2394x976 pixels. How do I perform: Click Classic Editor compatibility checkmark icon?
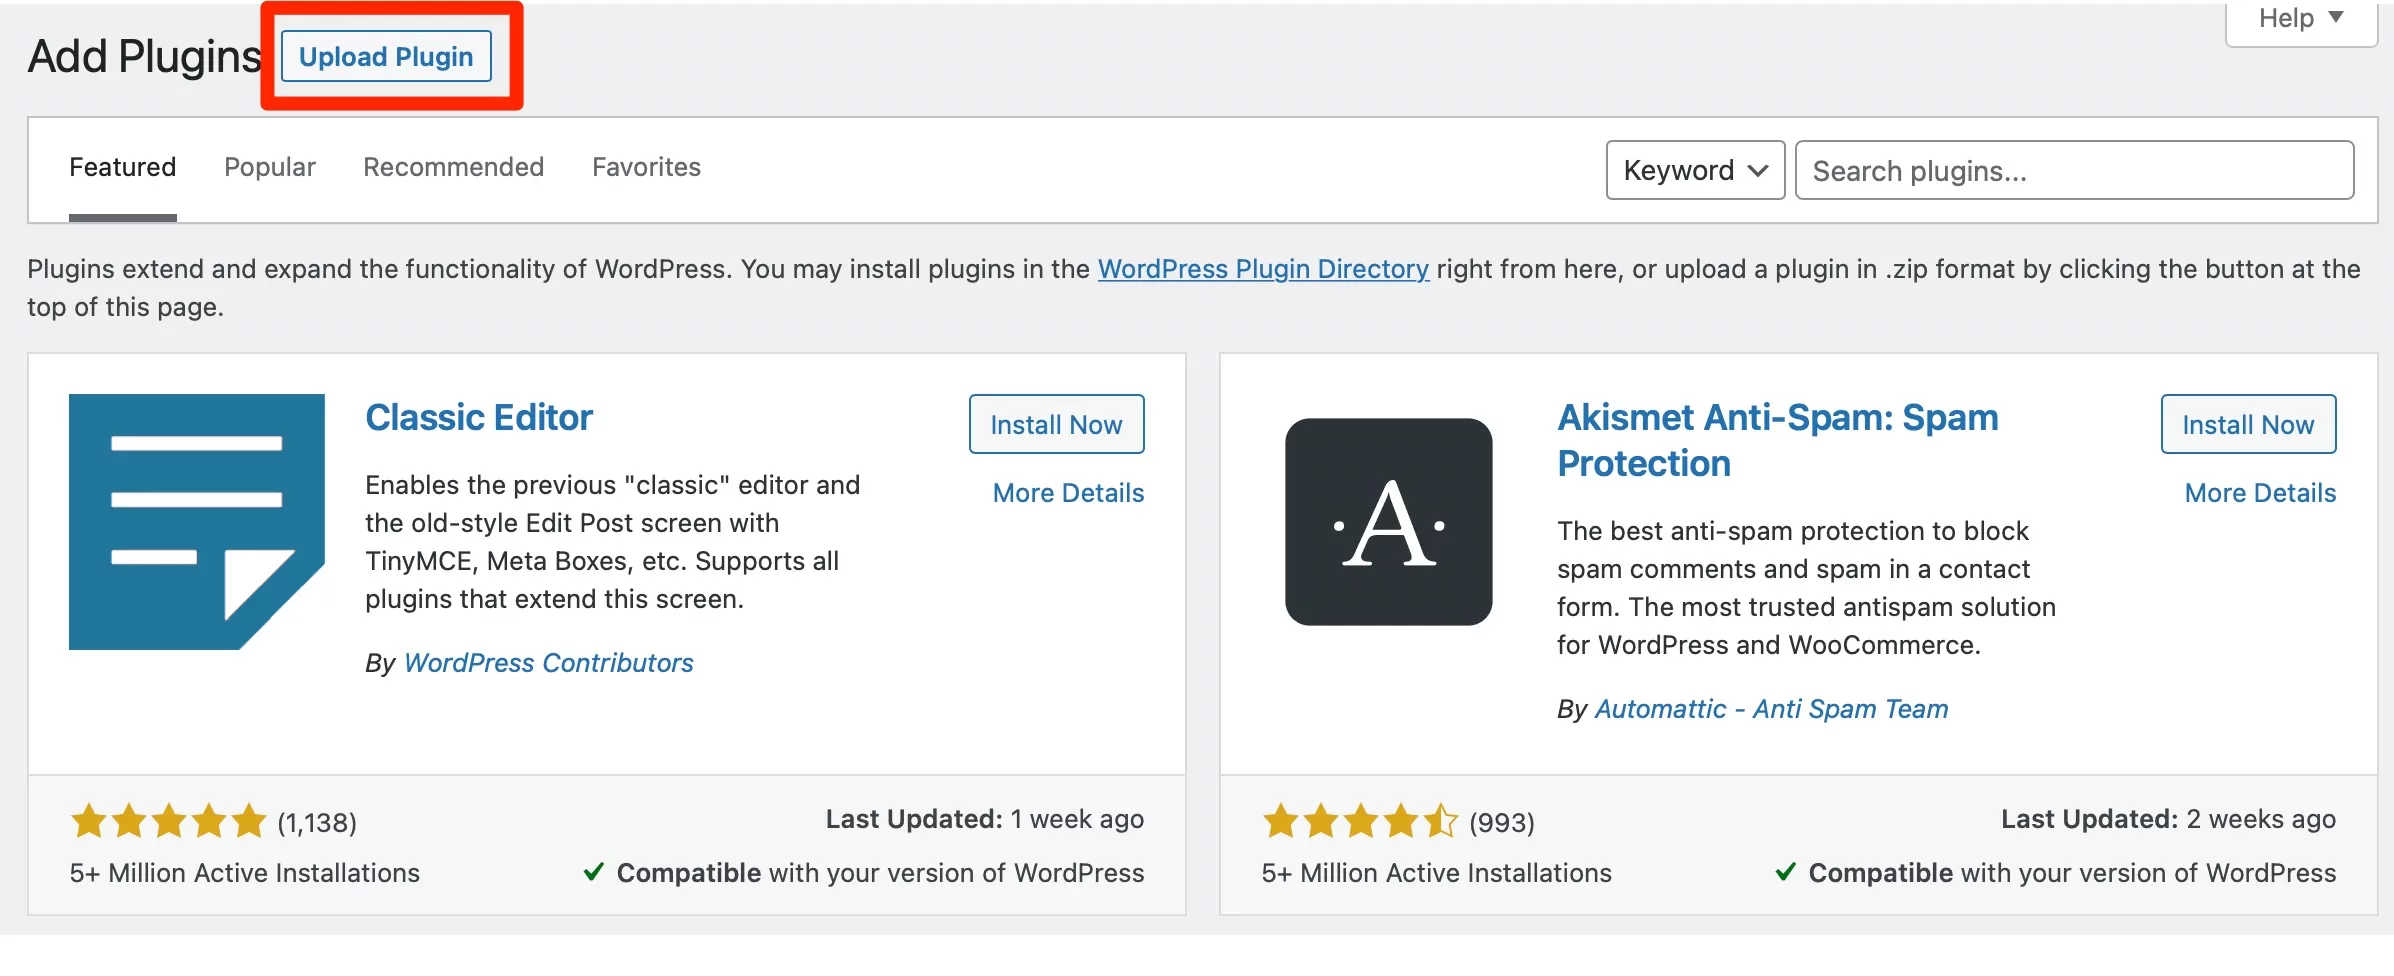pyautogui.click(x=593, y=872)
